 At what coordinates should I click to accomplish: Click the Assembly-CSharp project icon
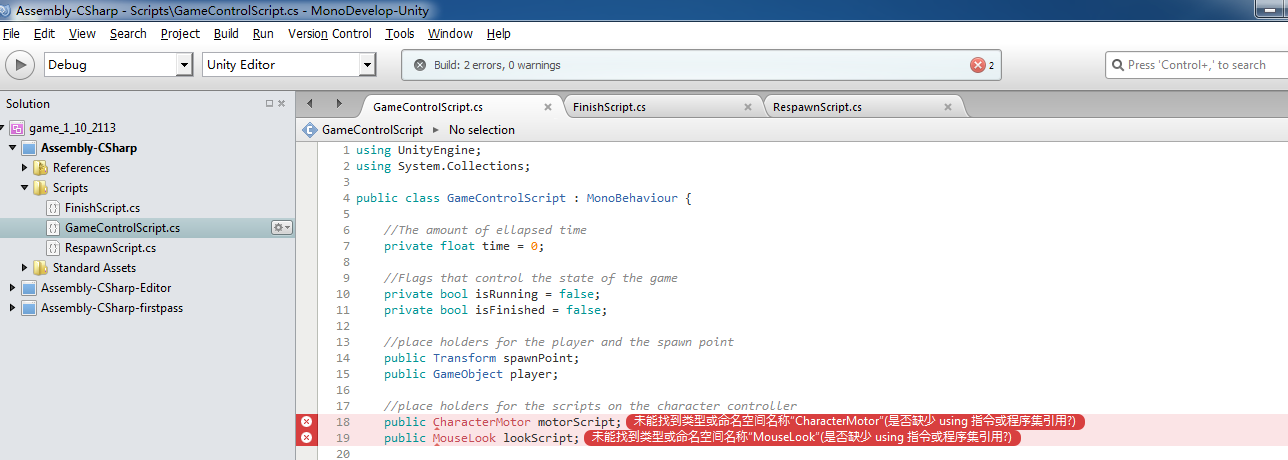29,148
